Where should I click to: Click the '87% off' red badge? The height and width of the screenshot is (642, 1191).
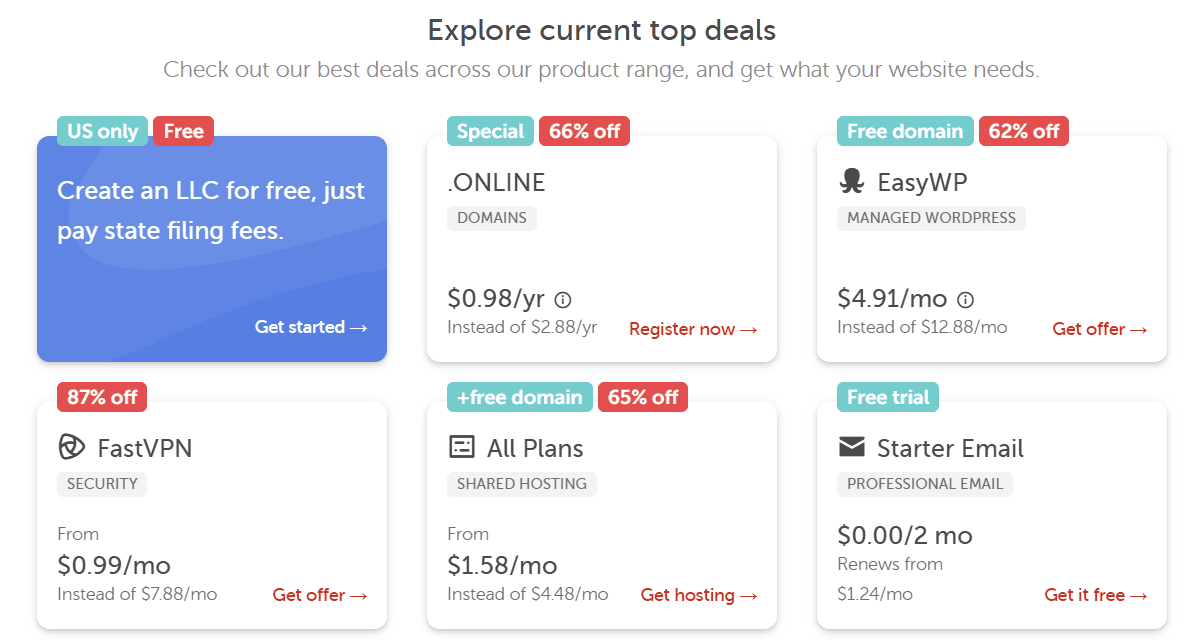point(102,397)
